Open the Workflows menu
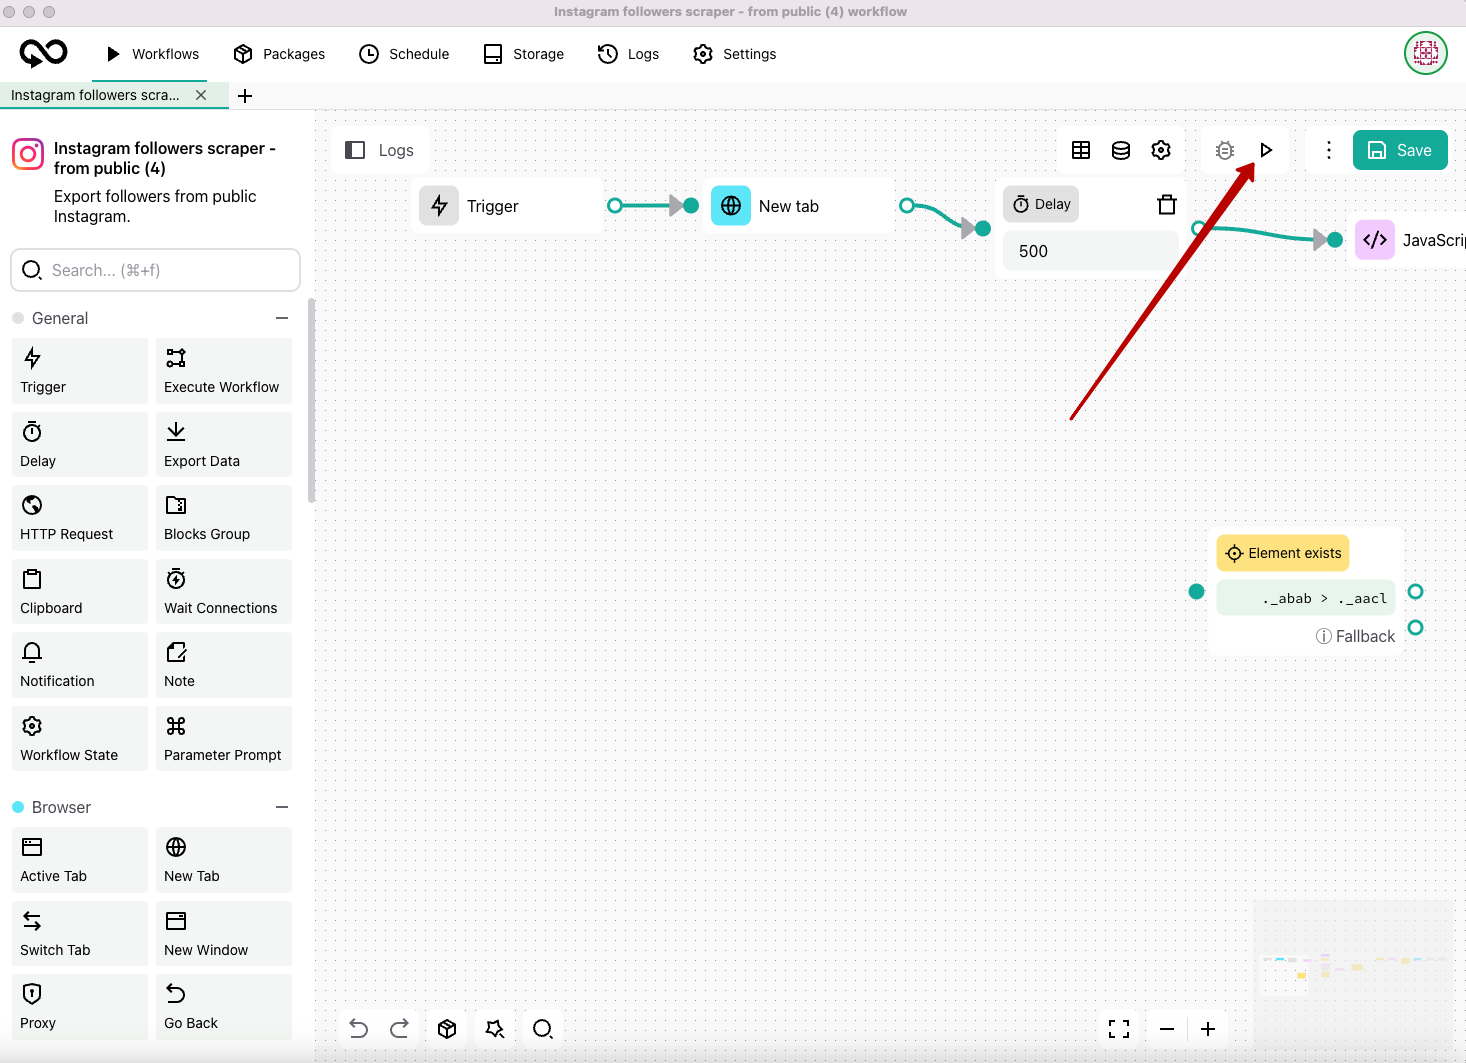 [x=153, y=54]
